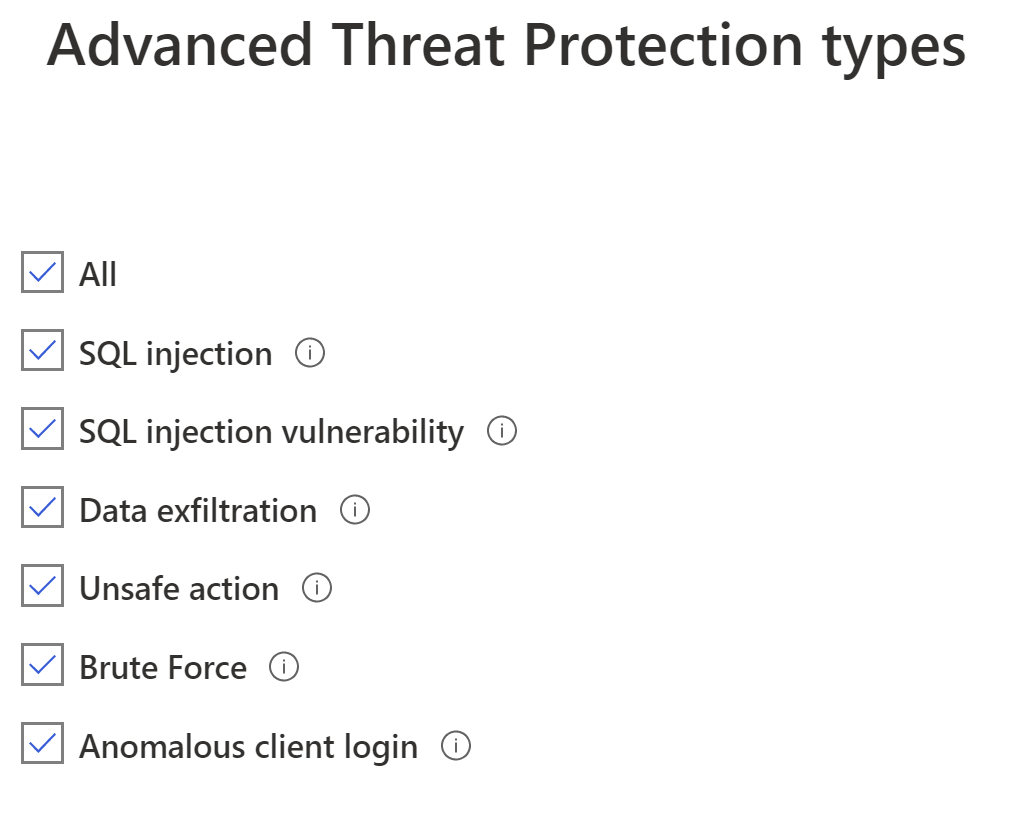Click the 'Anomalous client login' label
Screen dimensions: 1018x814
(249, 747)
